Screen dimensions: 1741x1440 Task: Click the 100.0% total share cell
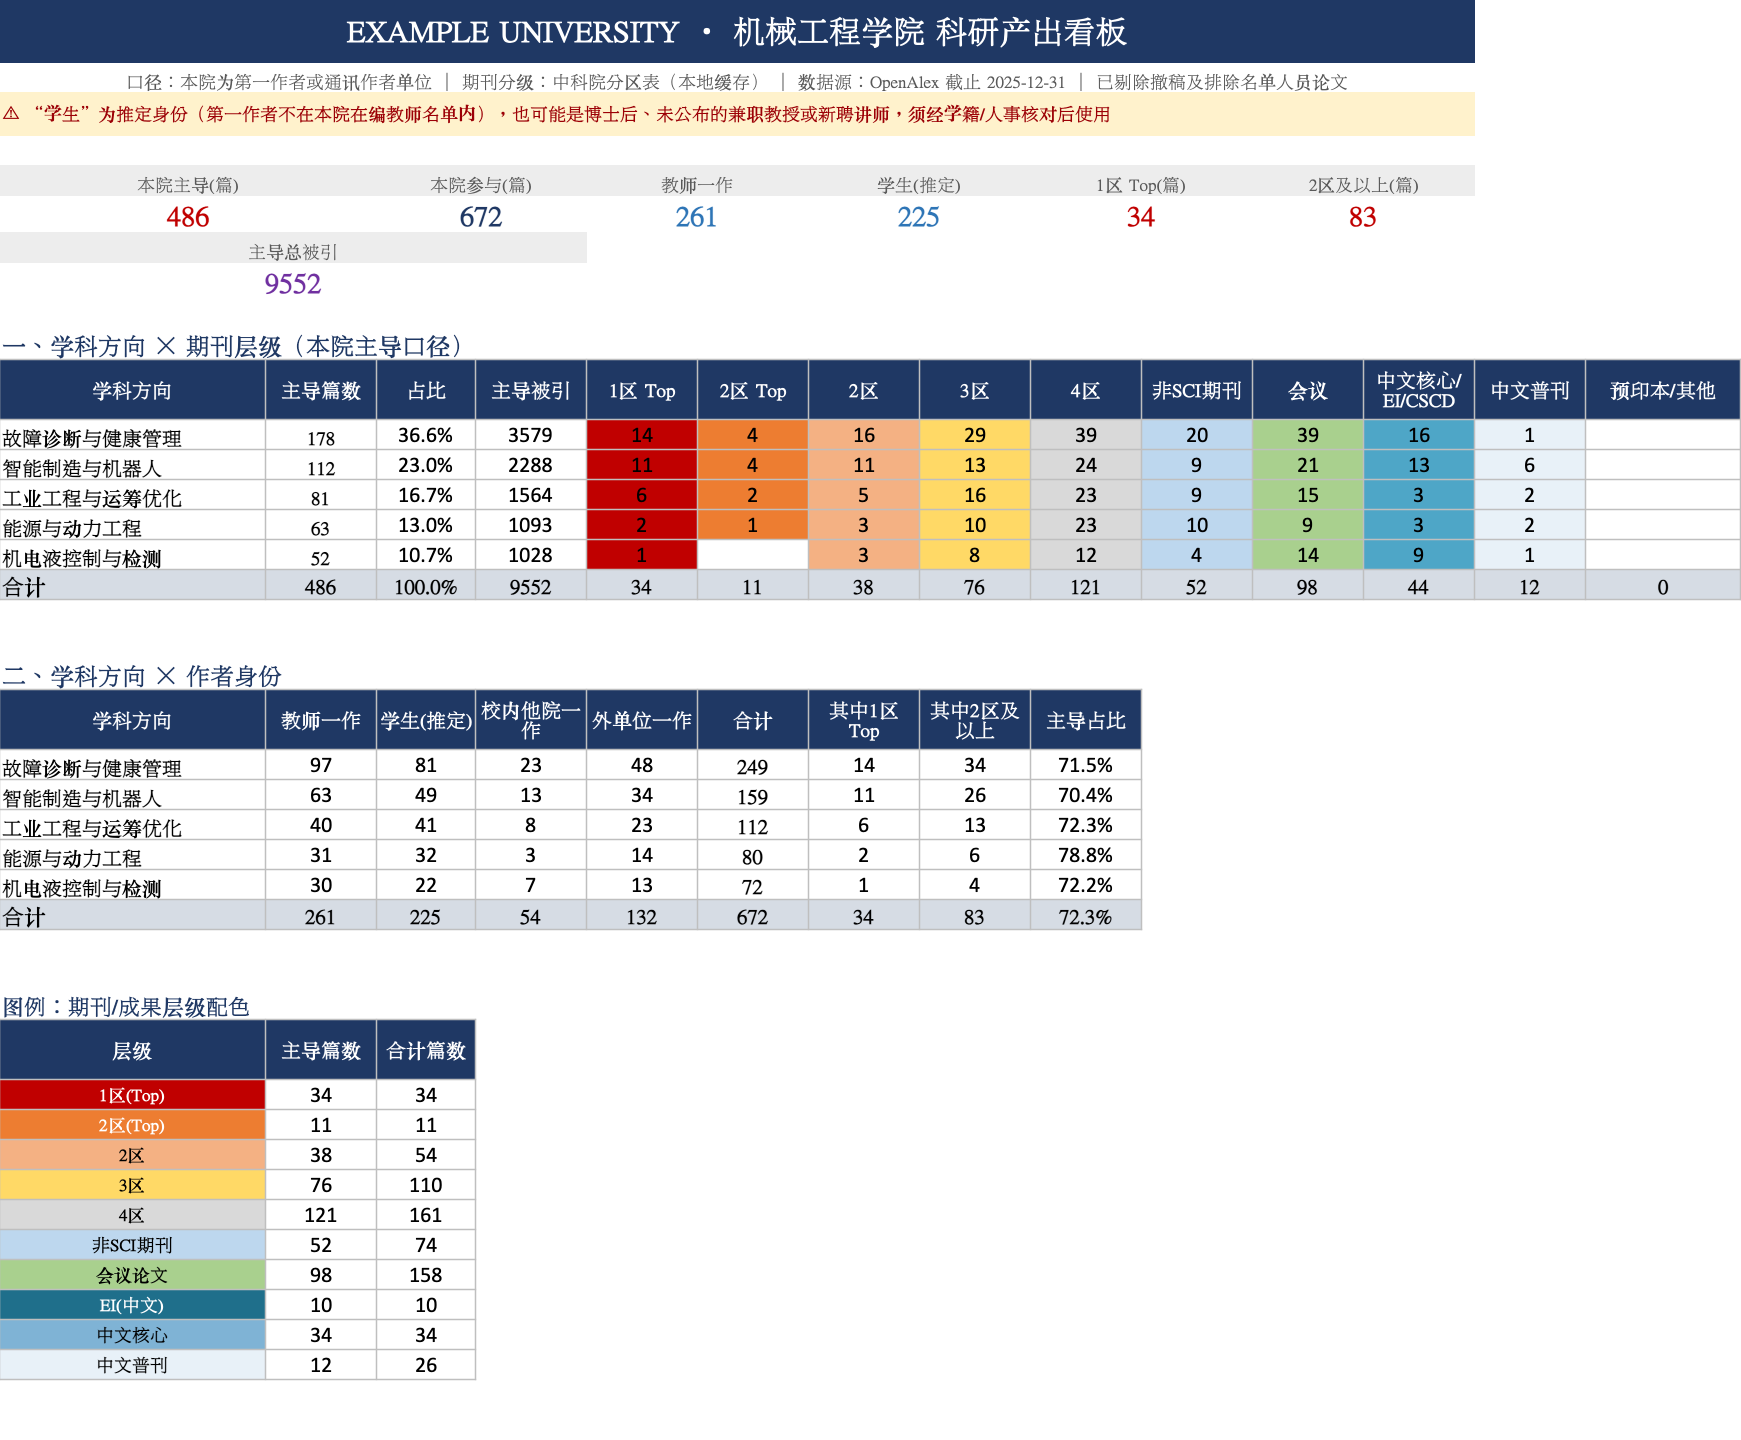coord(426,587)
